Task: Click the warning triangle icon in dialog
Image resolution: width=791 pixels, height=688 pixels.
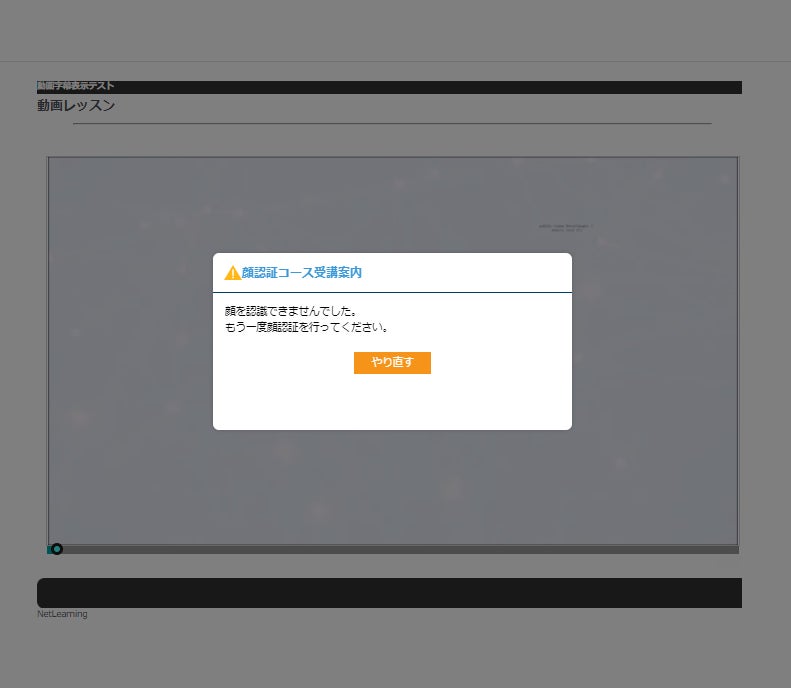Action: [232, 273]
